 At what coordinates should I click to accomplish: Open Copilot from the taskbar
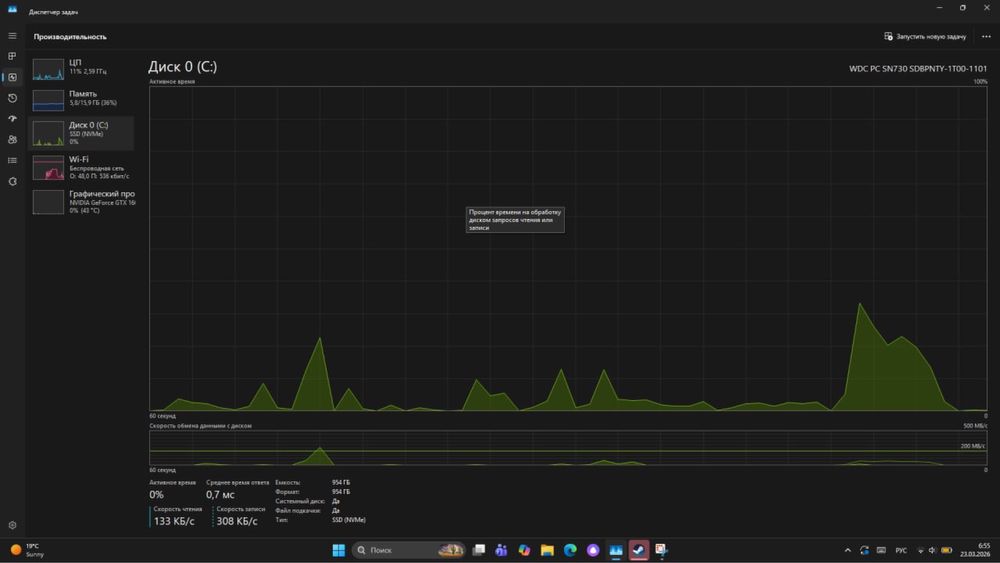tap(524, 550)
